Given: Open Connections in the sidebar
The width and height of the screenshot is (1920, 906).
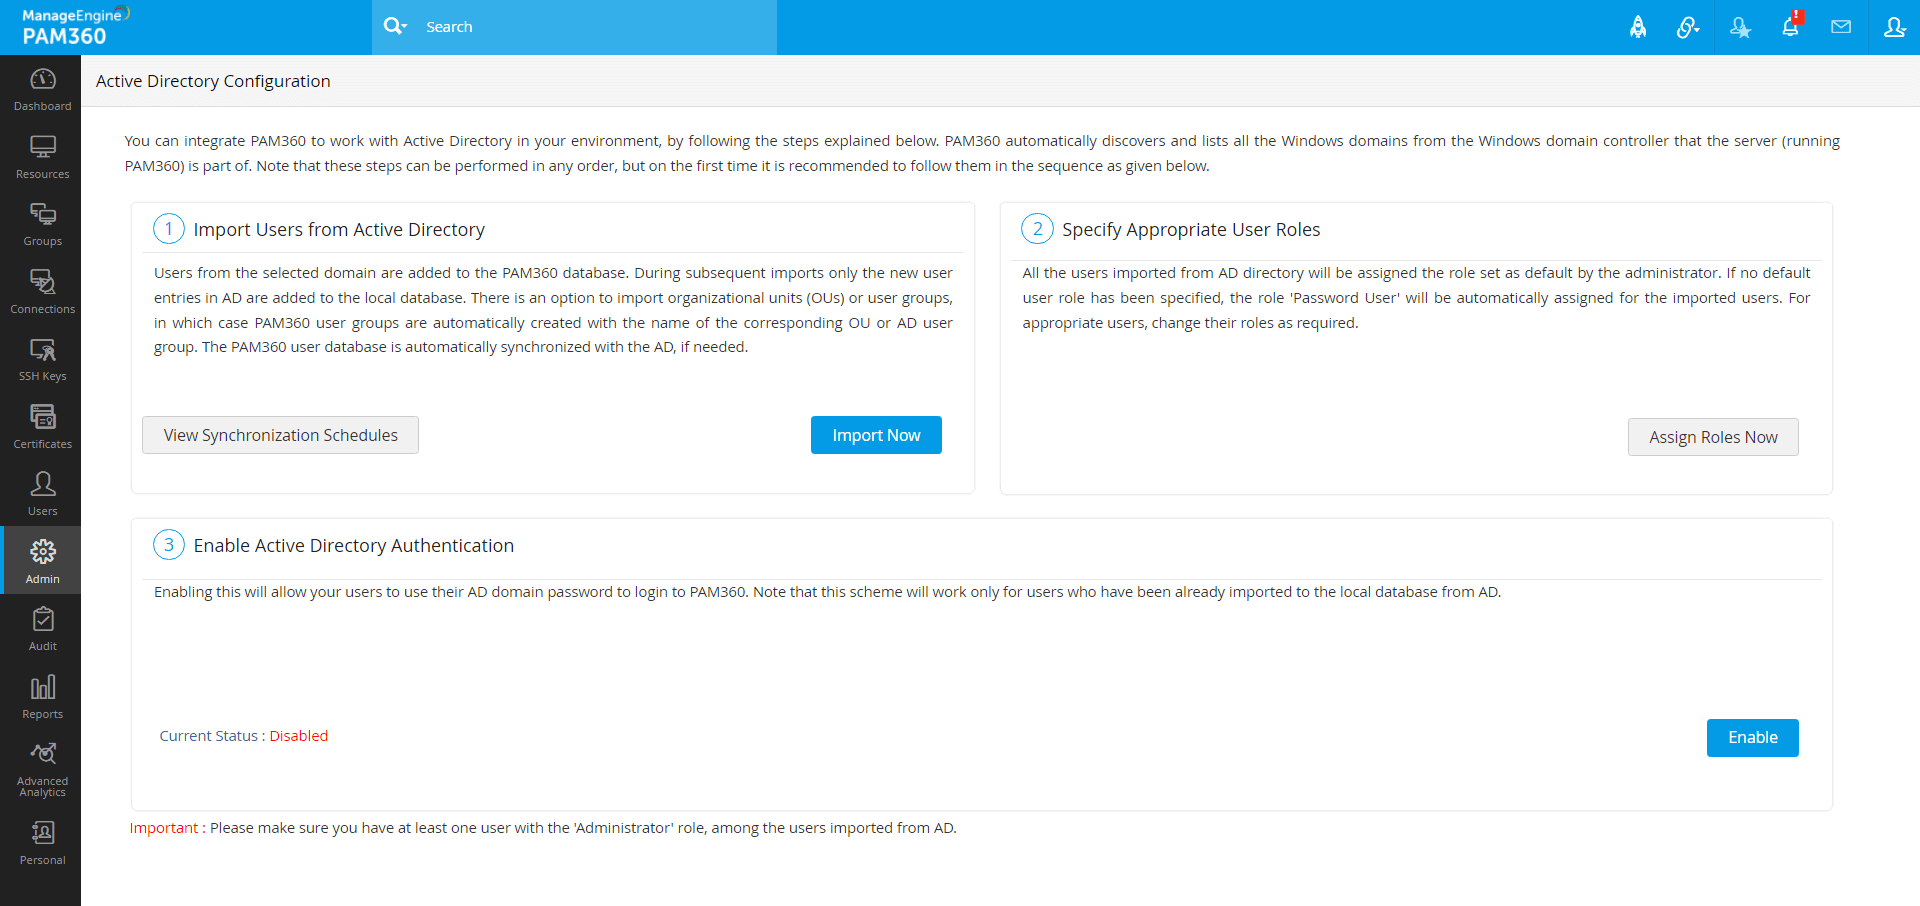Looking at the screenshot, I should tap(42, 292).
